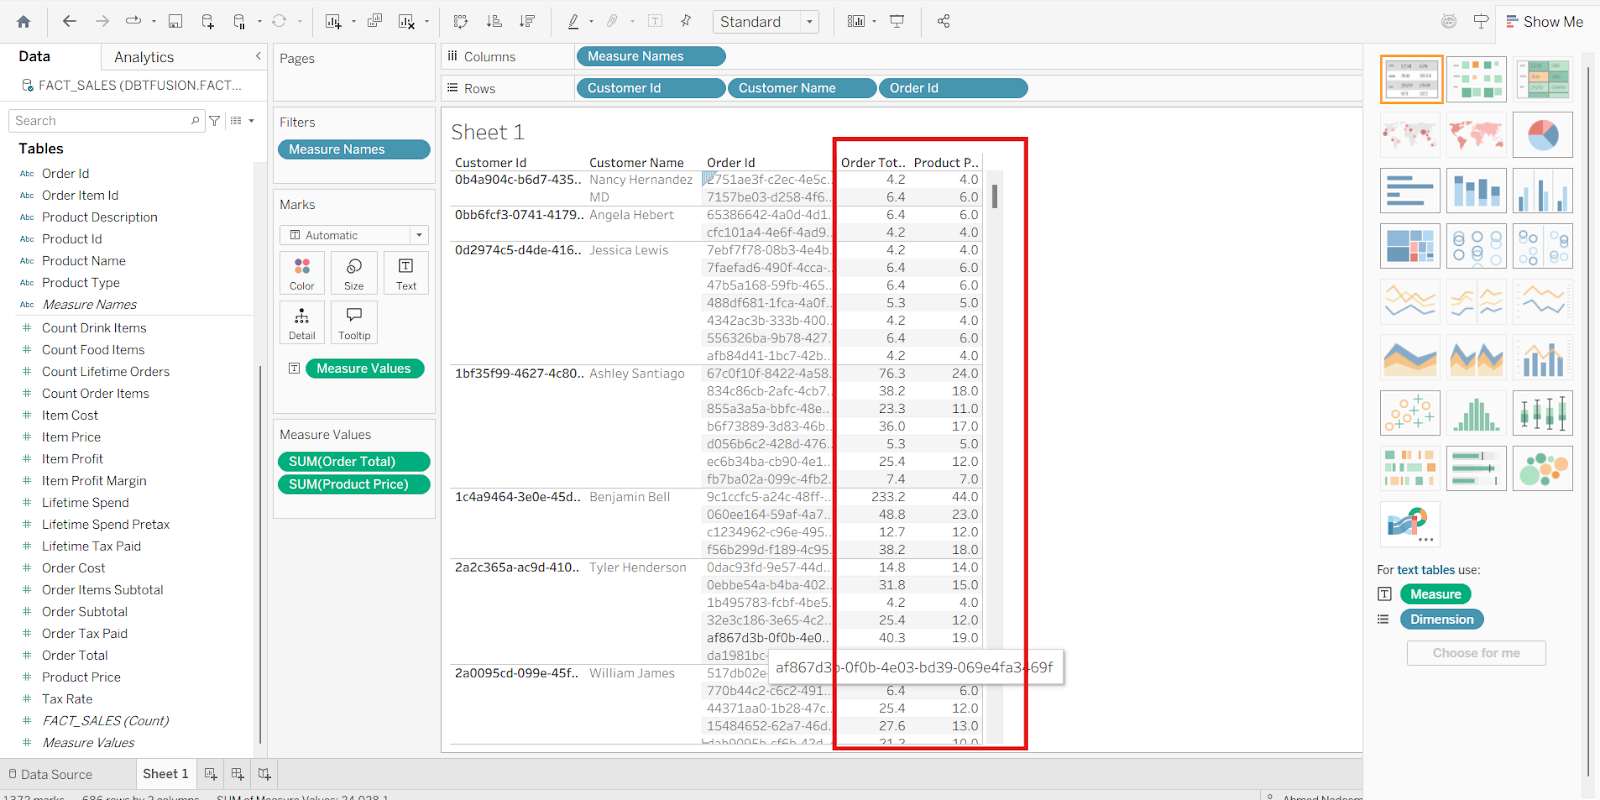The width and height of the screenshot is (1600, 800).
Task: Open the Standard fit dropdown
Action: pyautogui.click(x=766, y=21)
